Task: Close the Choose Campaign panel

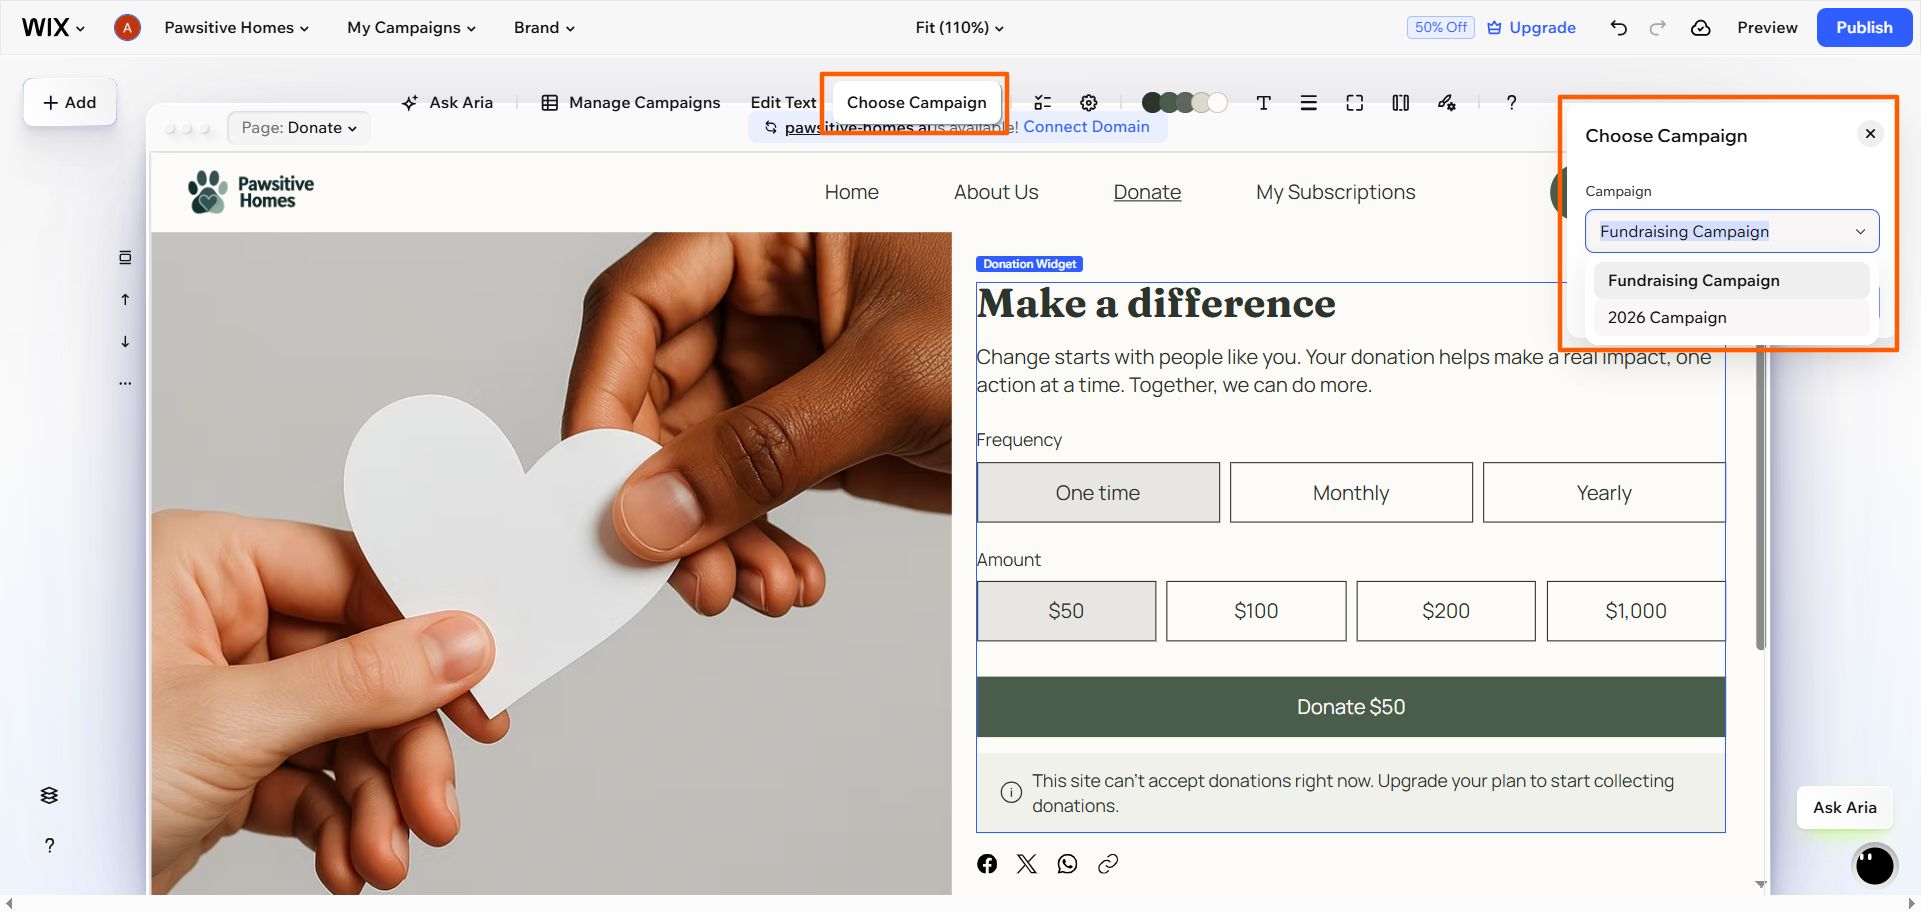Action: pos(1870,134)
